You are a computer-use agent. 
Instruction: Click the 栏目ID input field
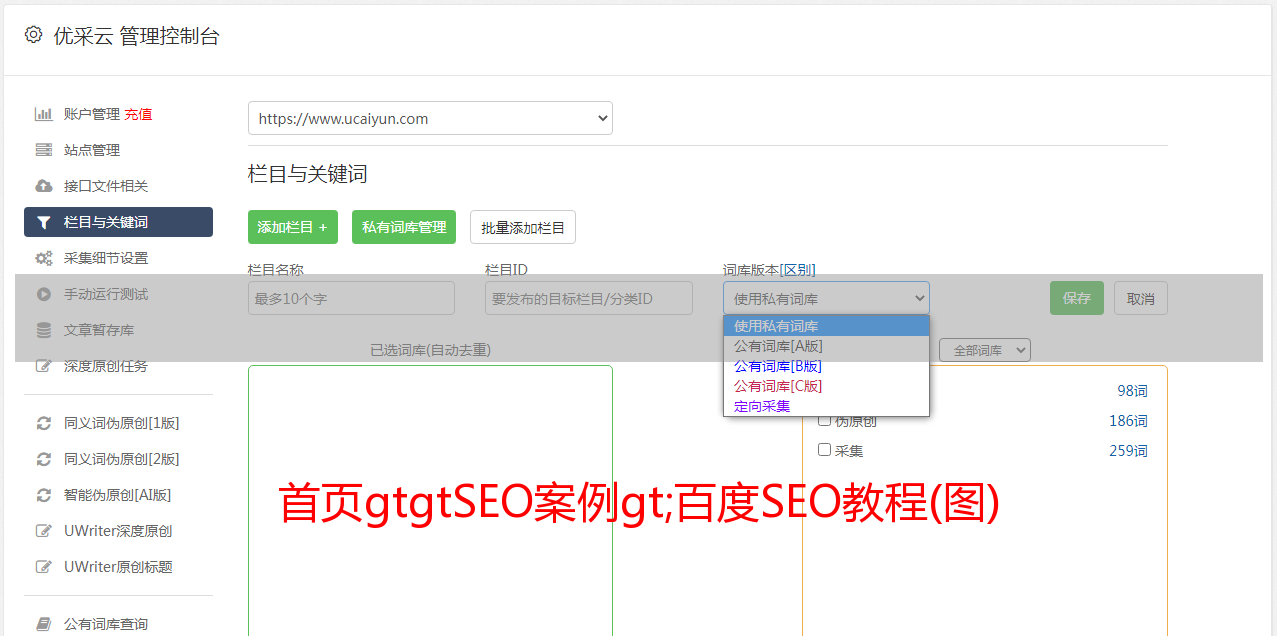[589, 298]
